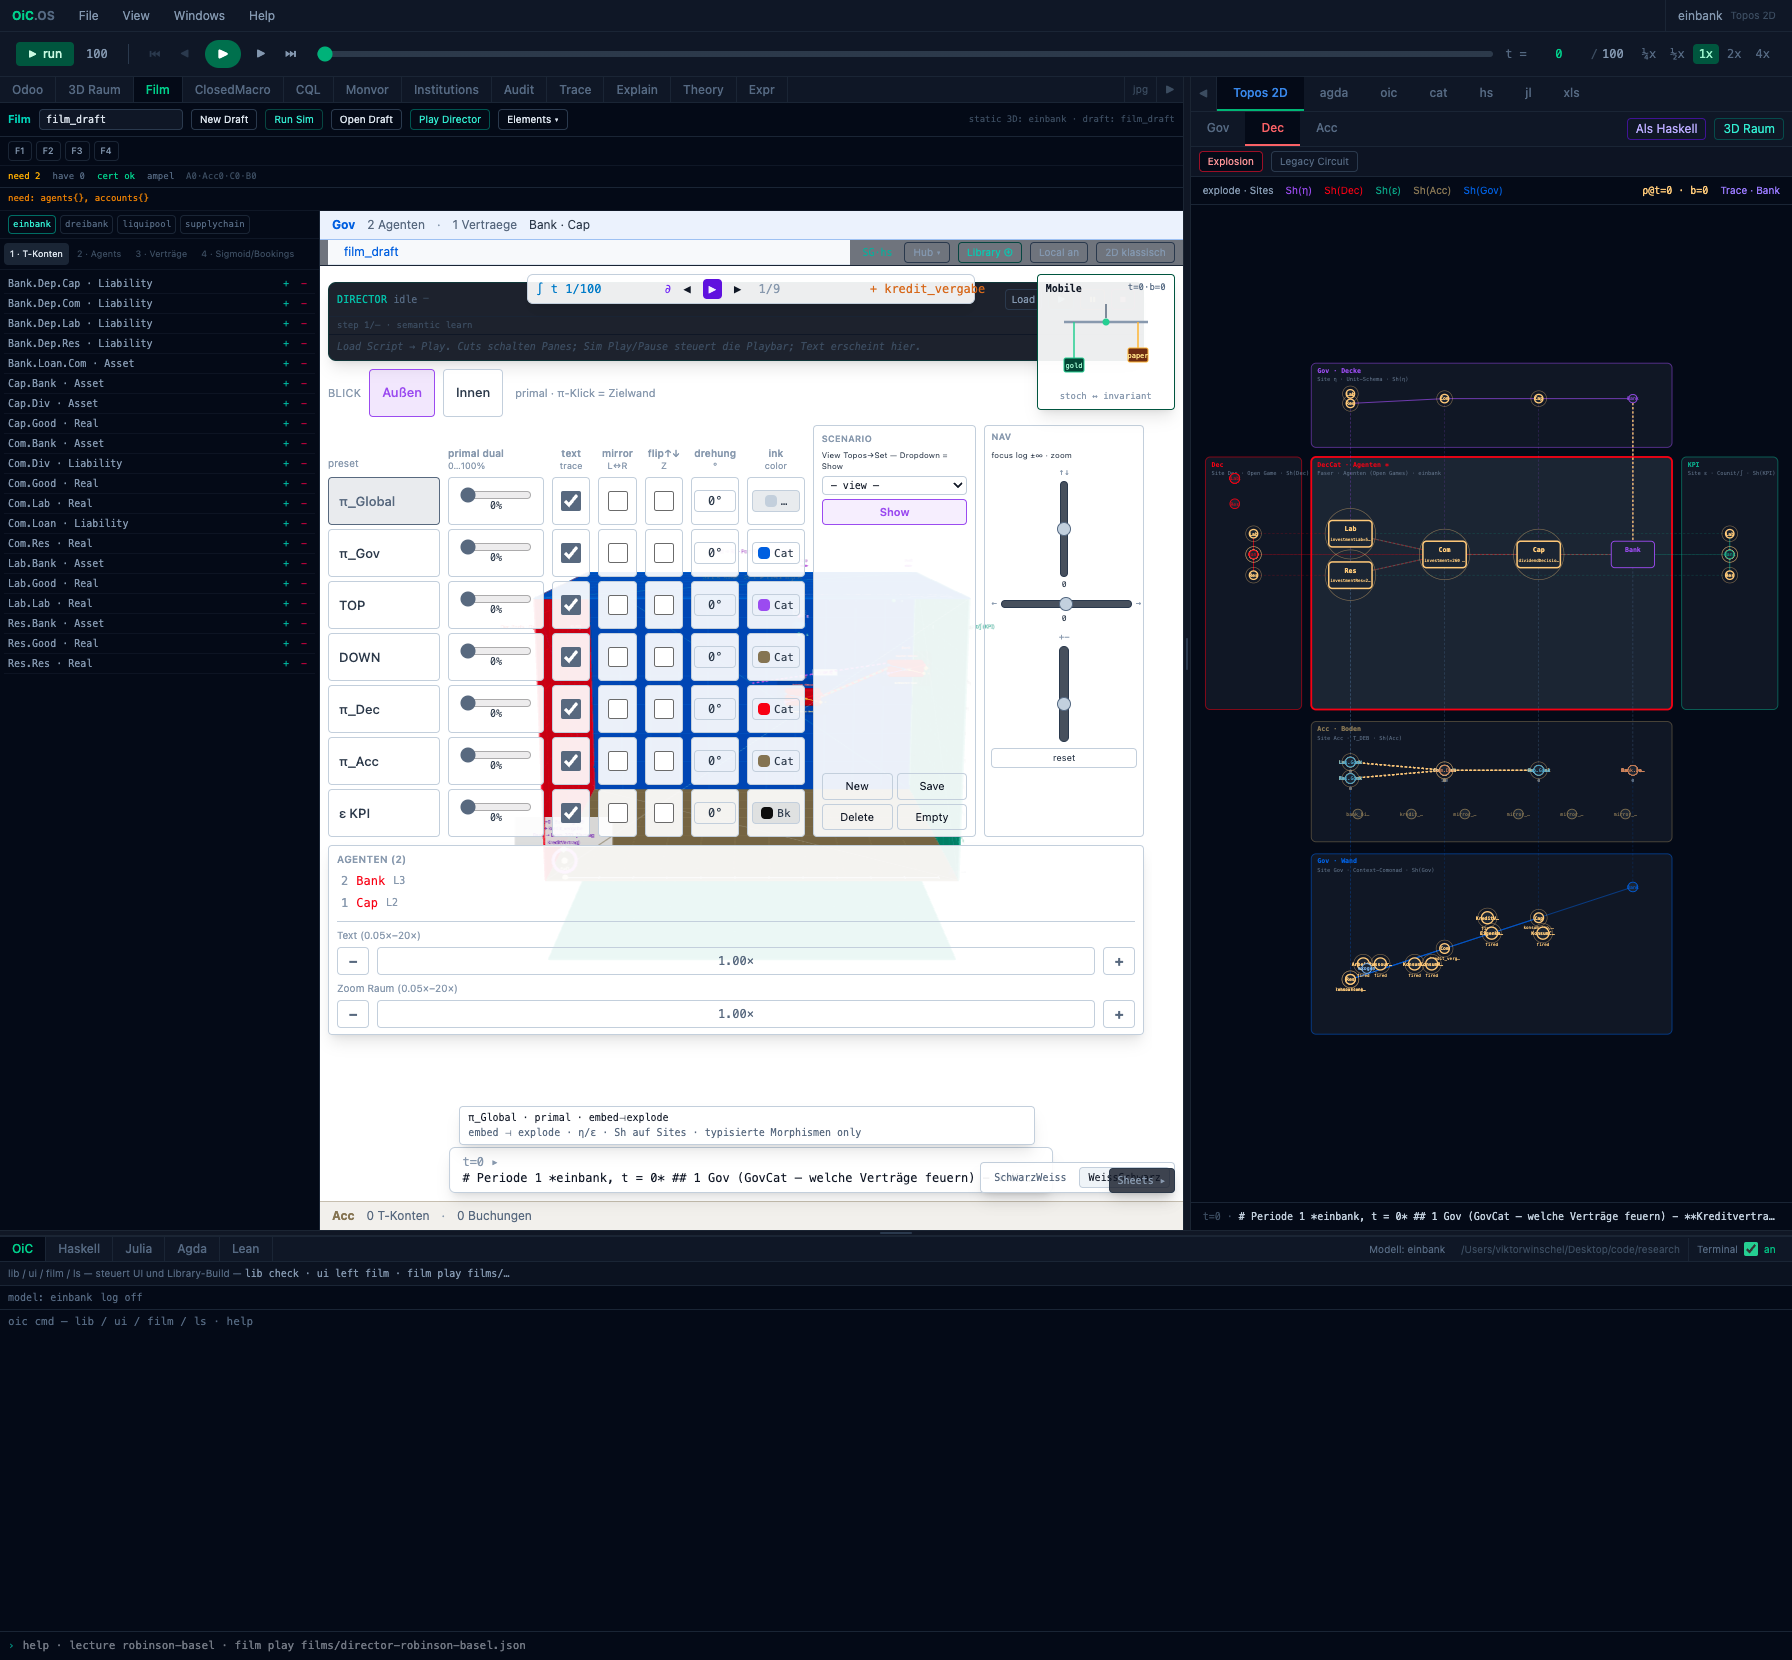Viewport: 1792px width, 1660px height.
Task: Toggle the Terminal checkbox in the status bar
Action: click(1751, 1249)
